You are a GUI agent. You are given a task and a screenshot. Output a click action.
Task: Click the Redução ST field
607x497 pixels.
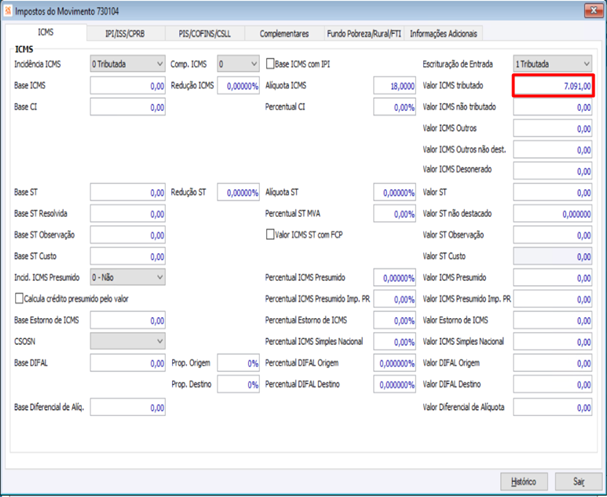[238, 192]
